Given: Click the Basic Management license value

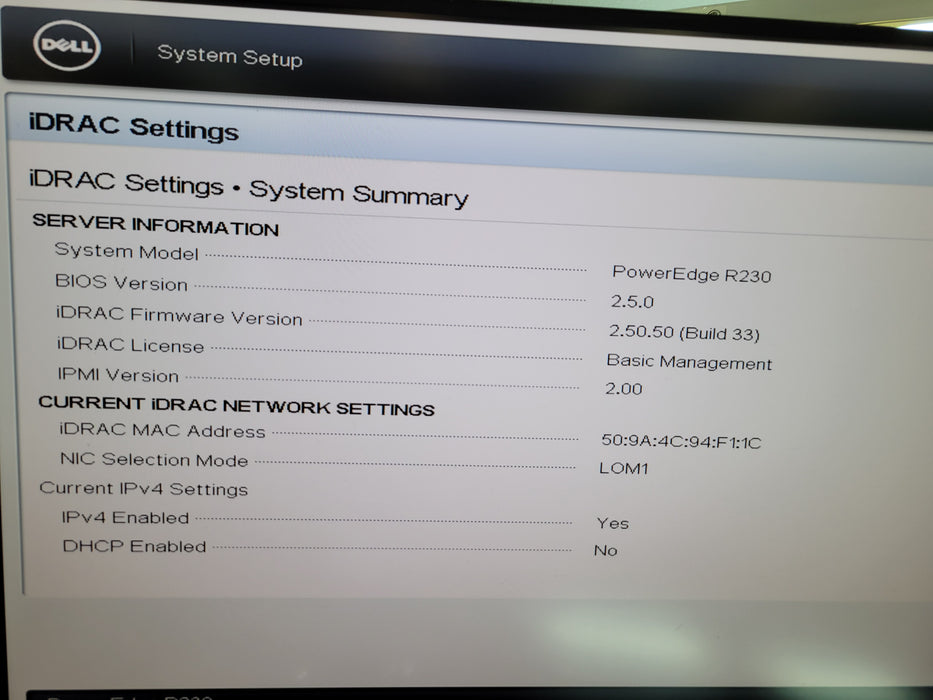Looking at the screenshot, I should pyautogui.click(x=689, y=361).
